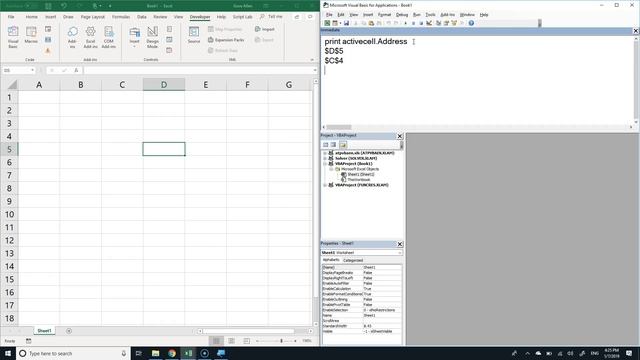
Task: Switch to Page Layout view icon
Action: tap(231, 340)
